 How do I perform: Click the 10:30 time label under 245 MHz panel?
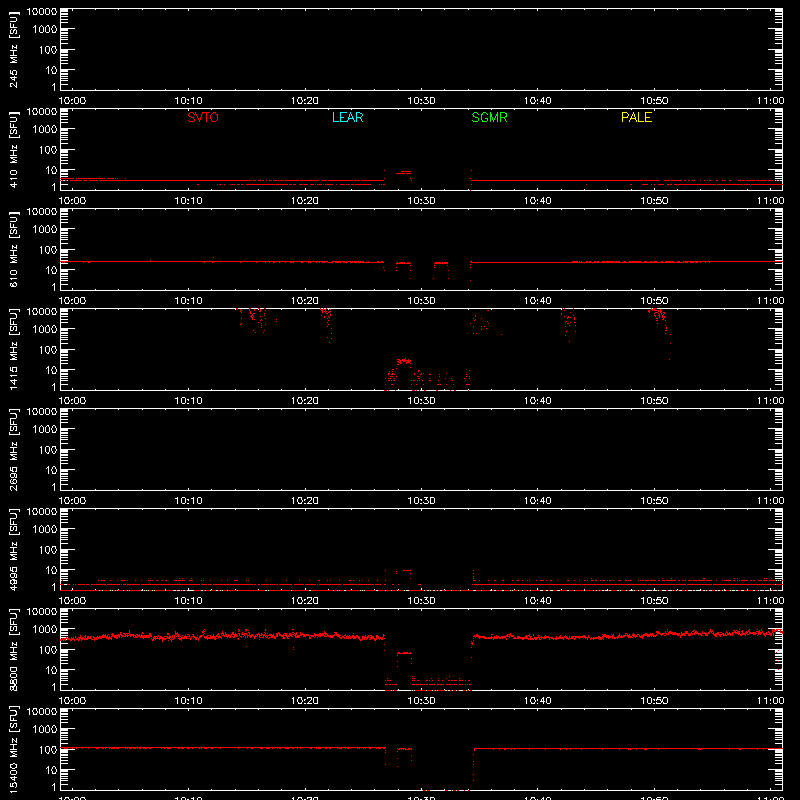421,101
